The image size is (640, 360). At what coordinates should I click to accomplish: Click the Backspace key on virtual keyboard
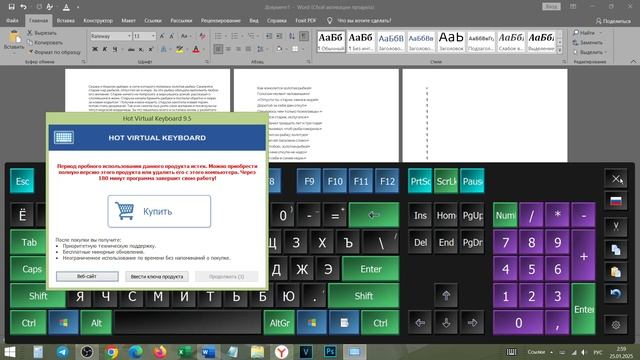tap(374, 215)
